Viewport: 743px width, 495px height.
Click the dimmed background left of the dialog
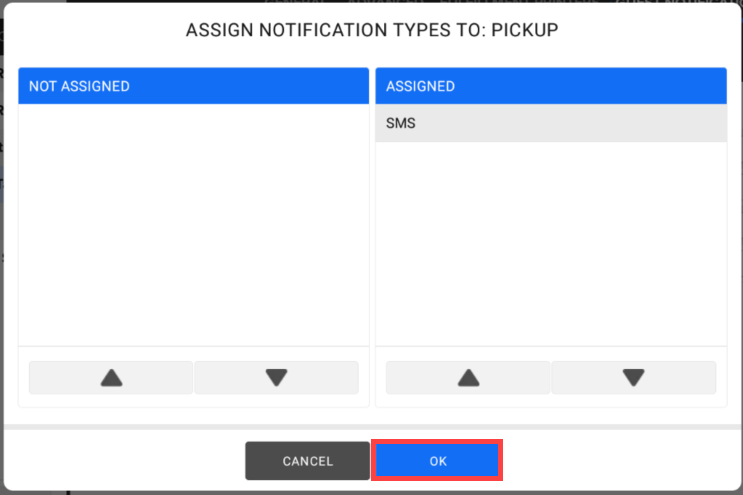(2, 300)
